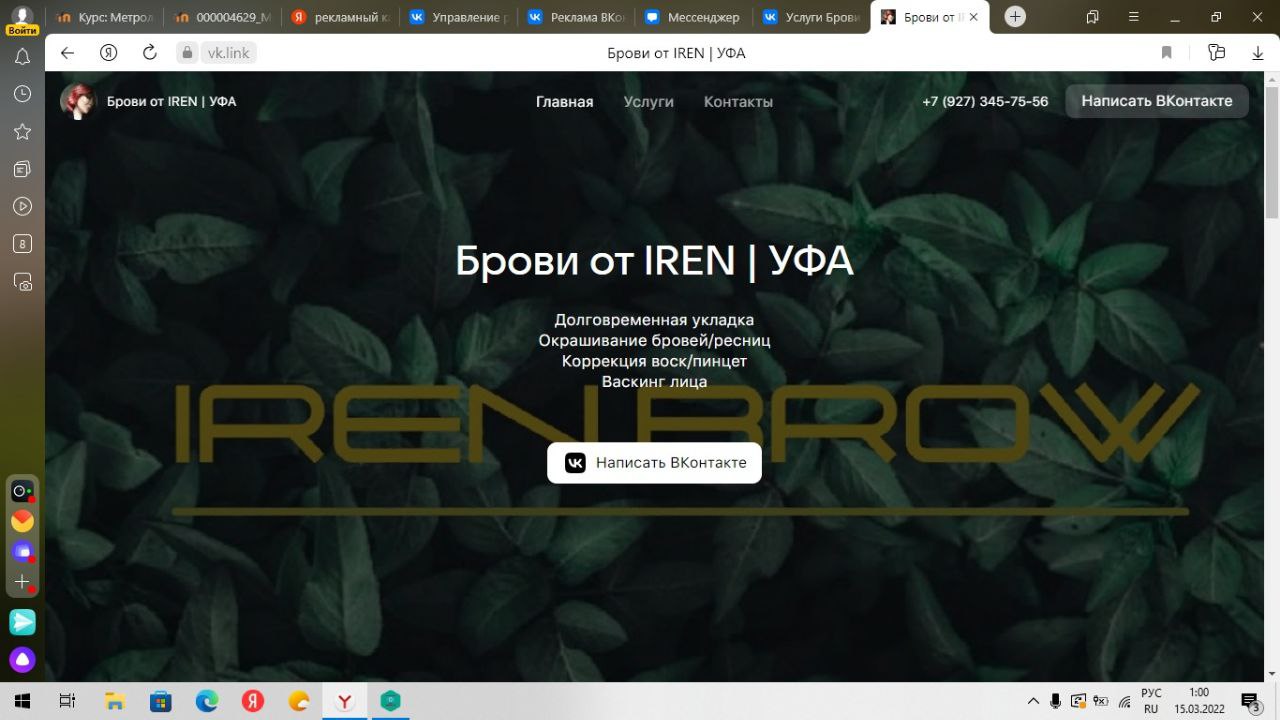1280x720 pixels.
Task: Open the vertical tabs panel icon
Action: point(1092,17)
